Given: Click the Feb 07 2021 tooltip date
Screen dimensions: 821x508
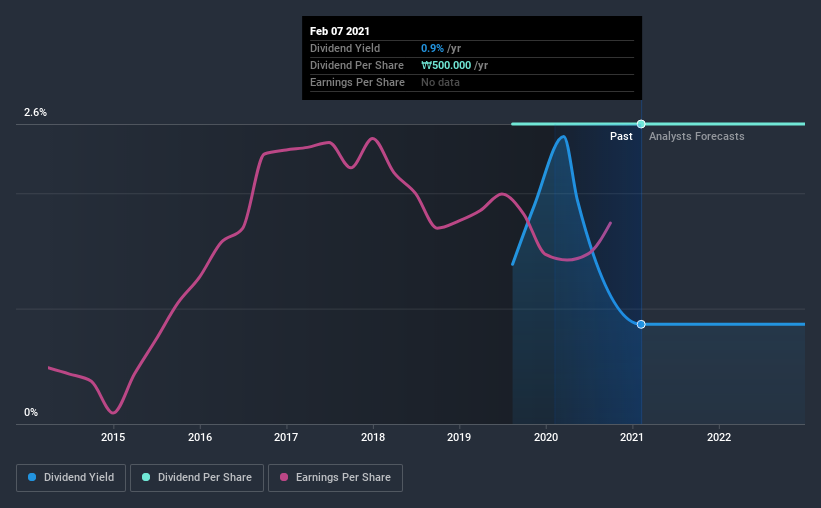Looking at the screenshot, I should pyautogui.click(x=340, y=31).
